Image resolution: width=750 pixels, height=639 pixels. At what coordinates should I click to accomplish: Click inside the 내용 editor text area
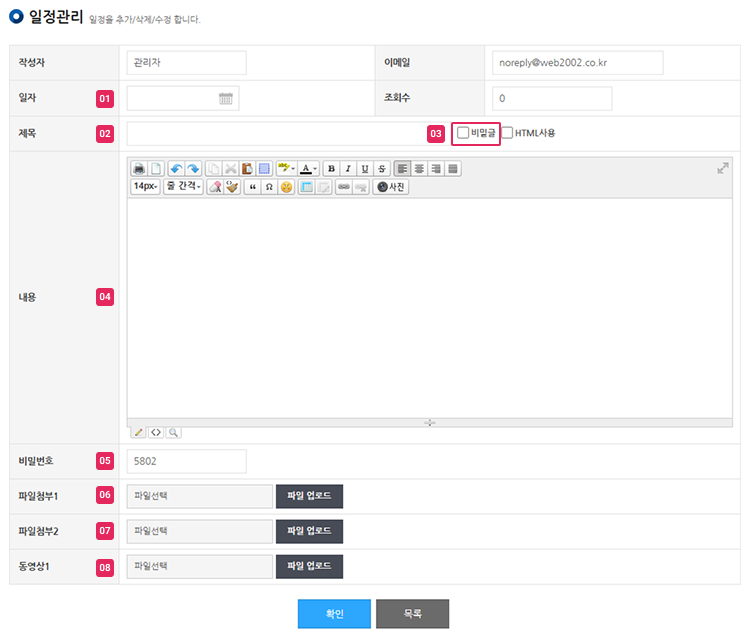(430, 308)
